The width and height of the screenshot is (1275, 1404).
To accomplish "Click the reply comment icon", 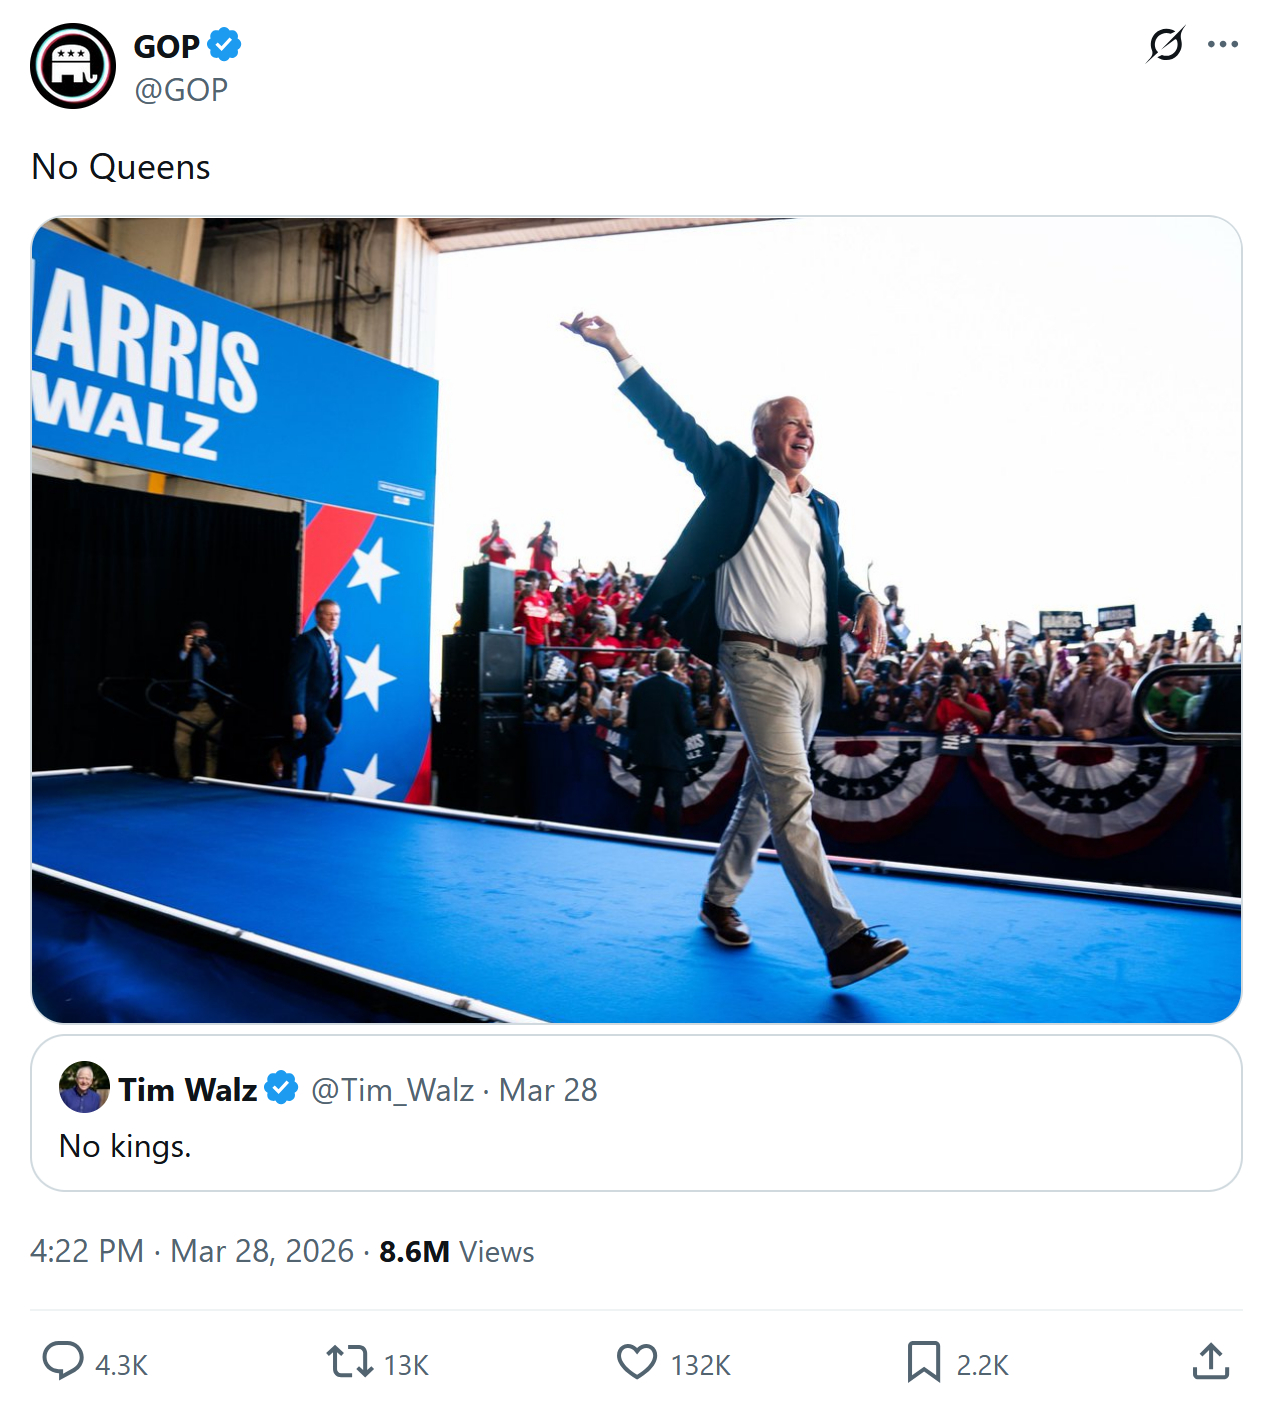I will pos(63,1361).
